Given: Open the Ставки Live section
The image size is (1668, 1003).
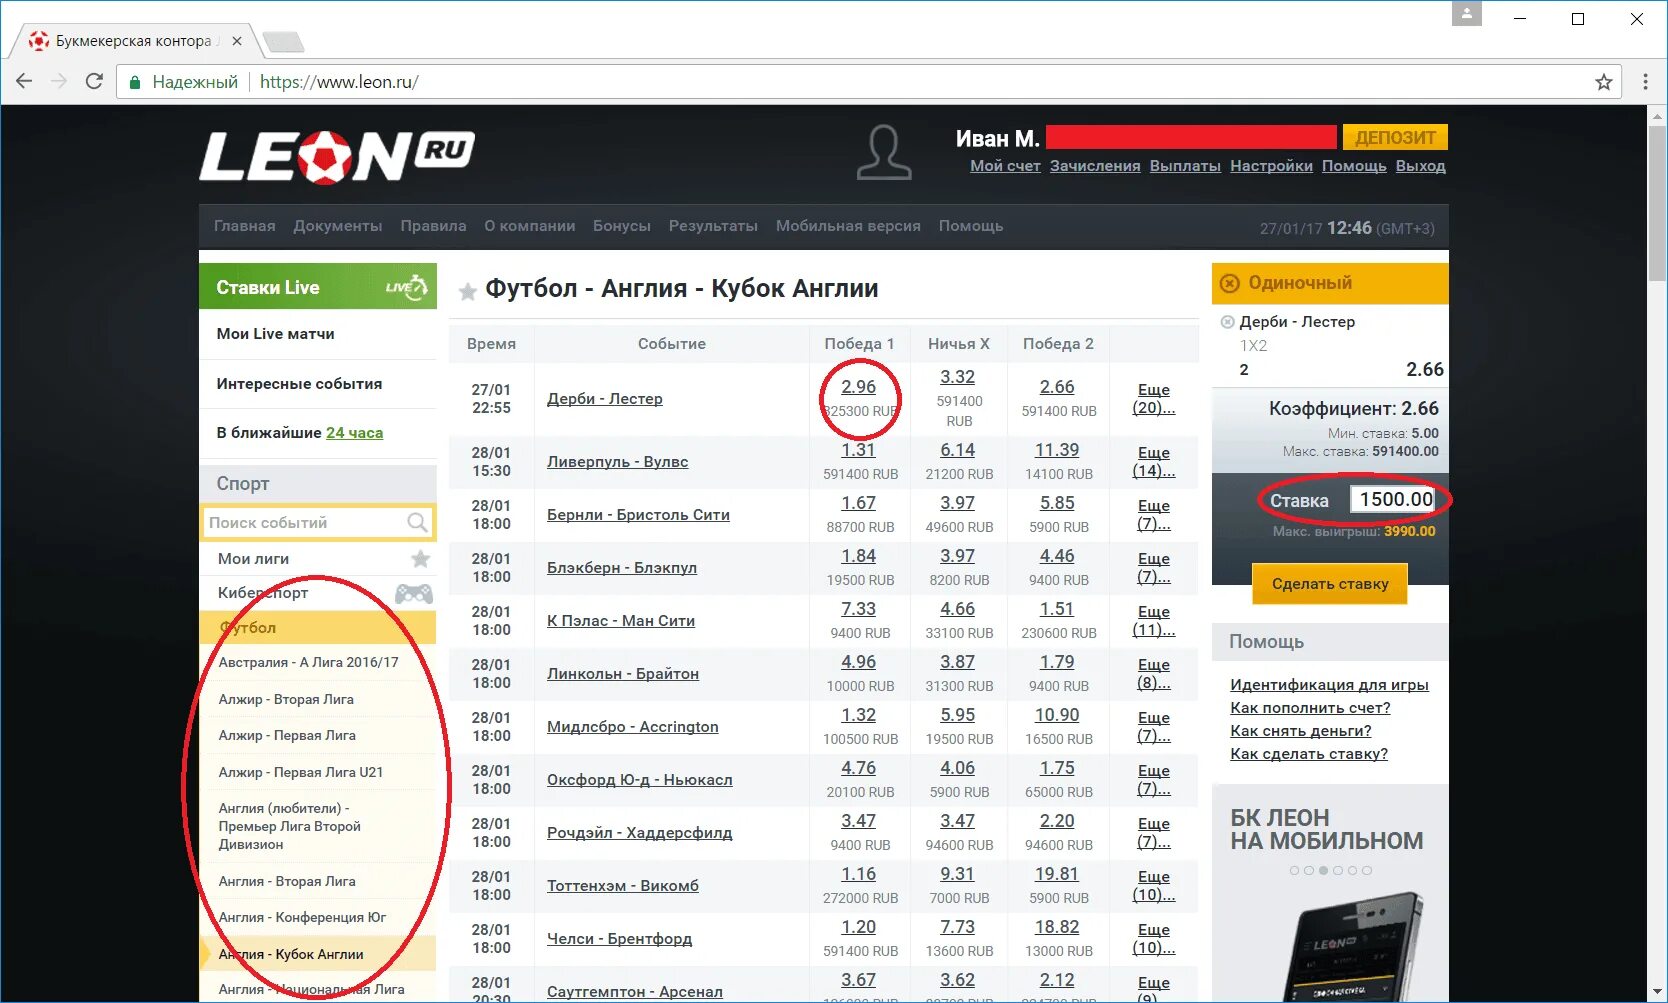Looking at the screenshot, I should 318,287.
